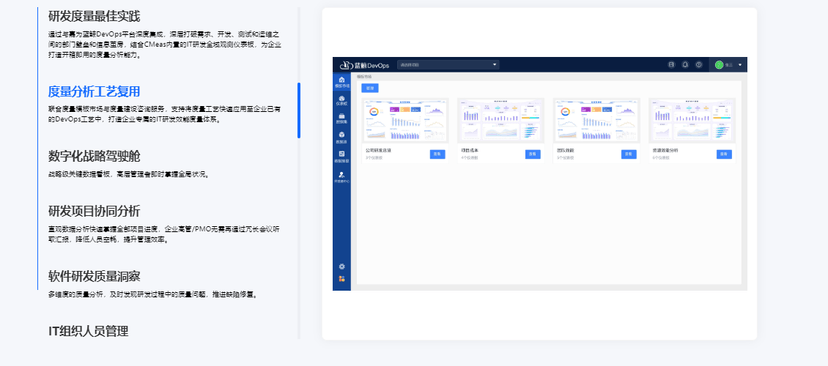Viewport: 828px width, 366px height.
Task: Open the 仪表板 dashboard sidebar icon
Action: (x=341, y=99)
